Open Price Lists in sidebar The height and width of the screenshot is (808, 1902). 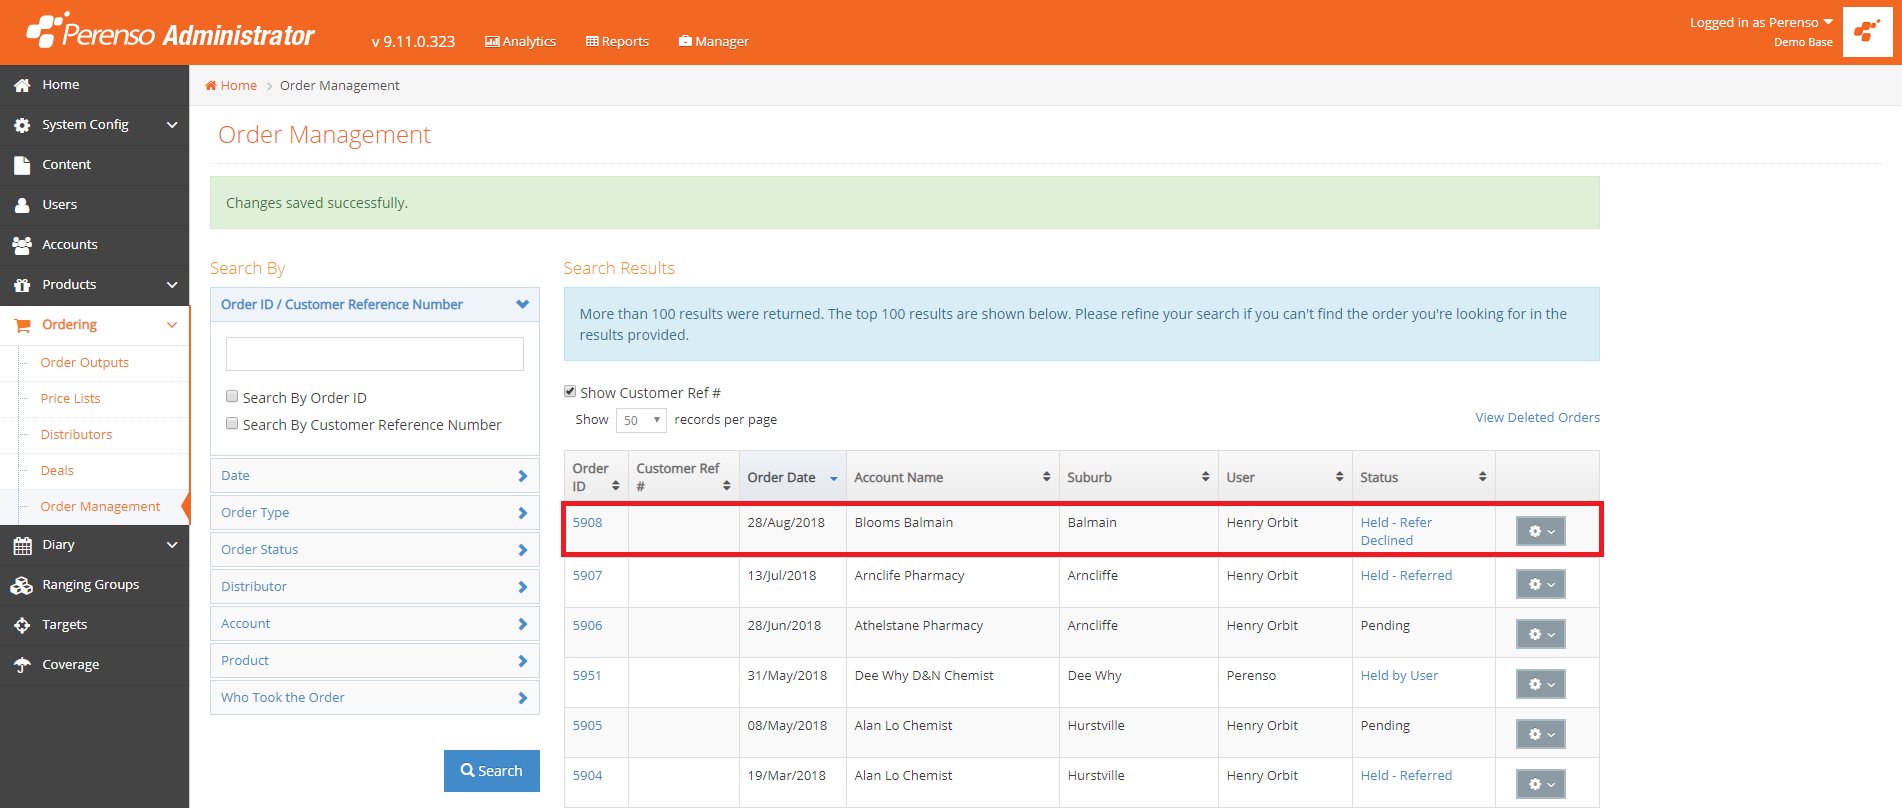pos(70,399)
